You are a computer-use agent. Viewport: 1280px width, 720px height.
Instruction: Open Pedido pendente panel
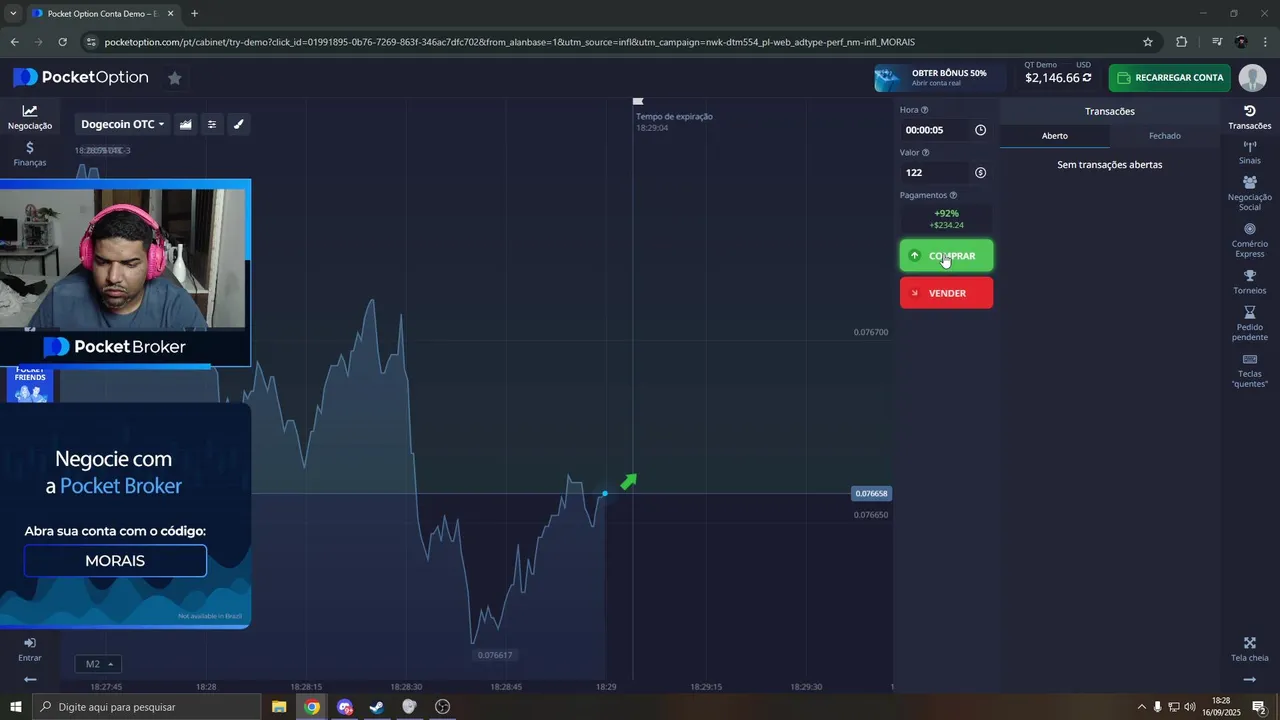tap(1250, 324)
